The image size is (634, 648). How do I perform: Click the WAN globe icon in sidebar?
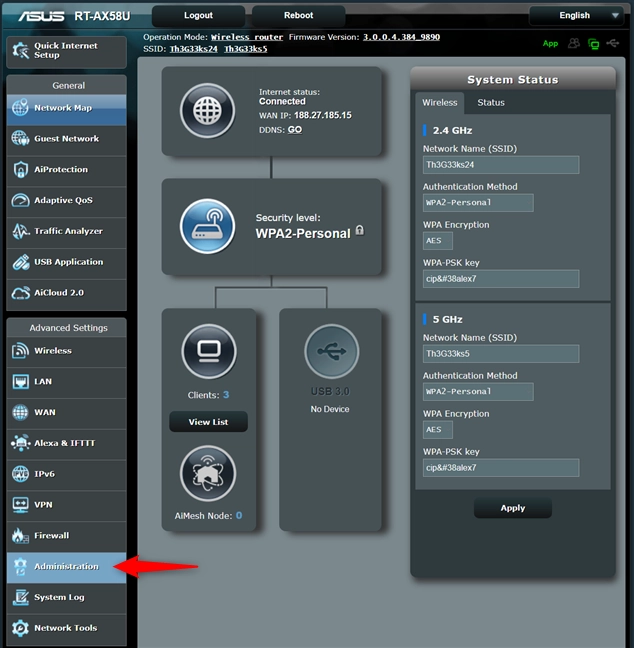coord(20,412)
